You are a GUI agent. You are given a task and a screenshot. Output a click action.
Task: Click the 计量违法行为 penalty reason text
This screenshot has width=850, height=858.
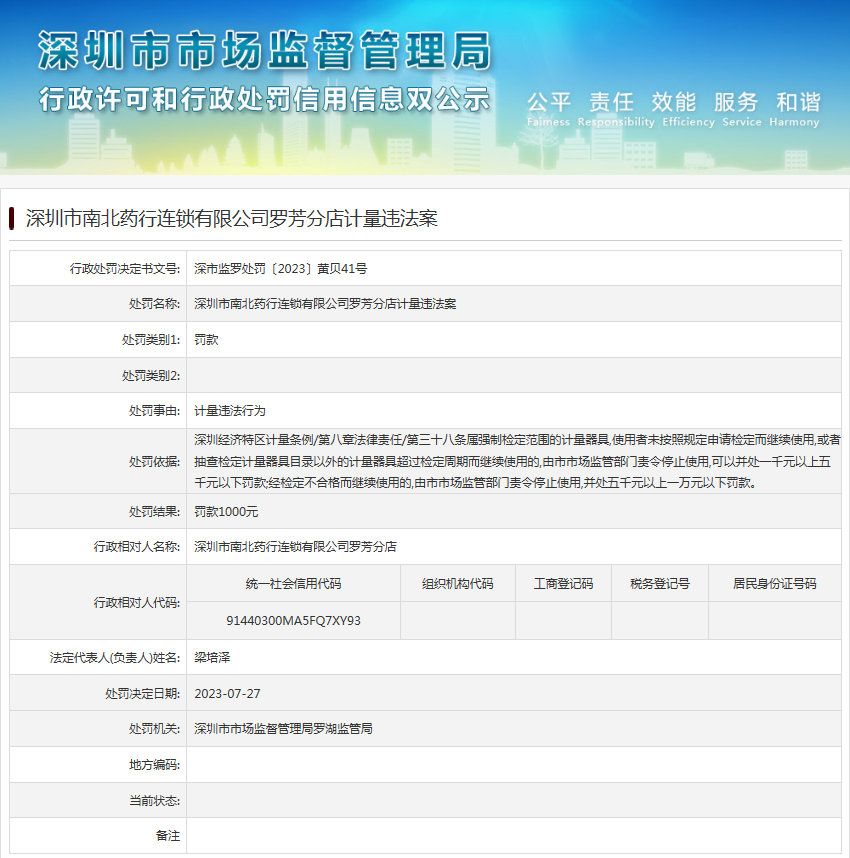[x=230, y=411]
